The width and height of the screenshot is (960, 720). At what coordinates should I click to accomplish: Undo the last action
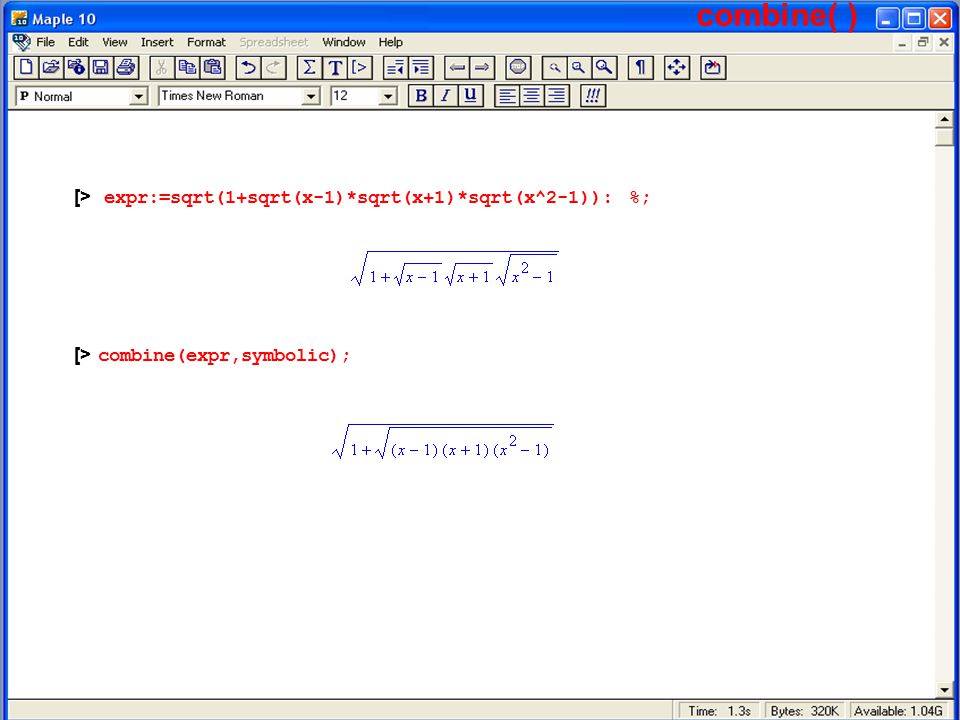coord(248,67)
